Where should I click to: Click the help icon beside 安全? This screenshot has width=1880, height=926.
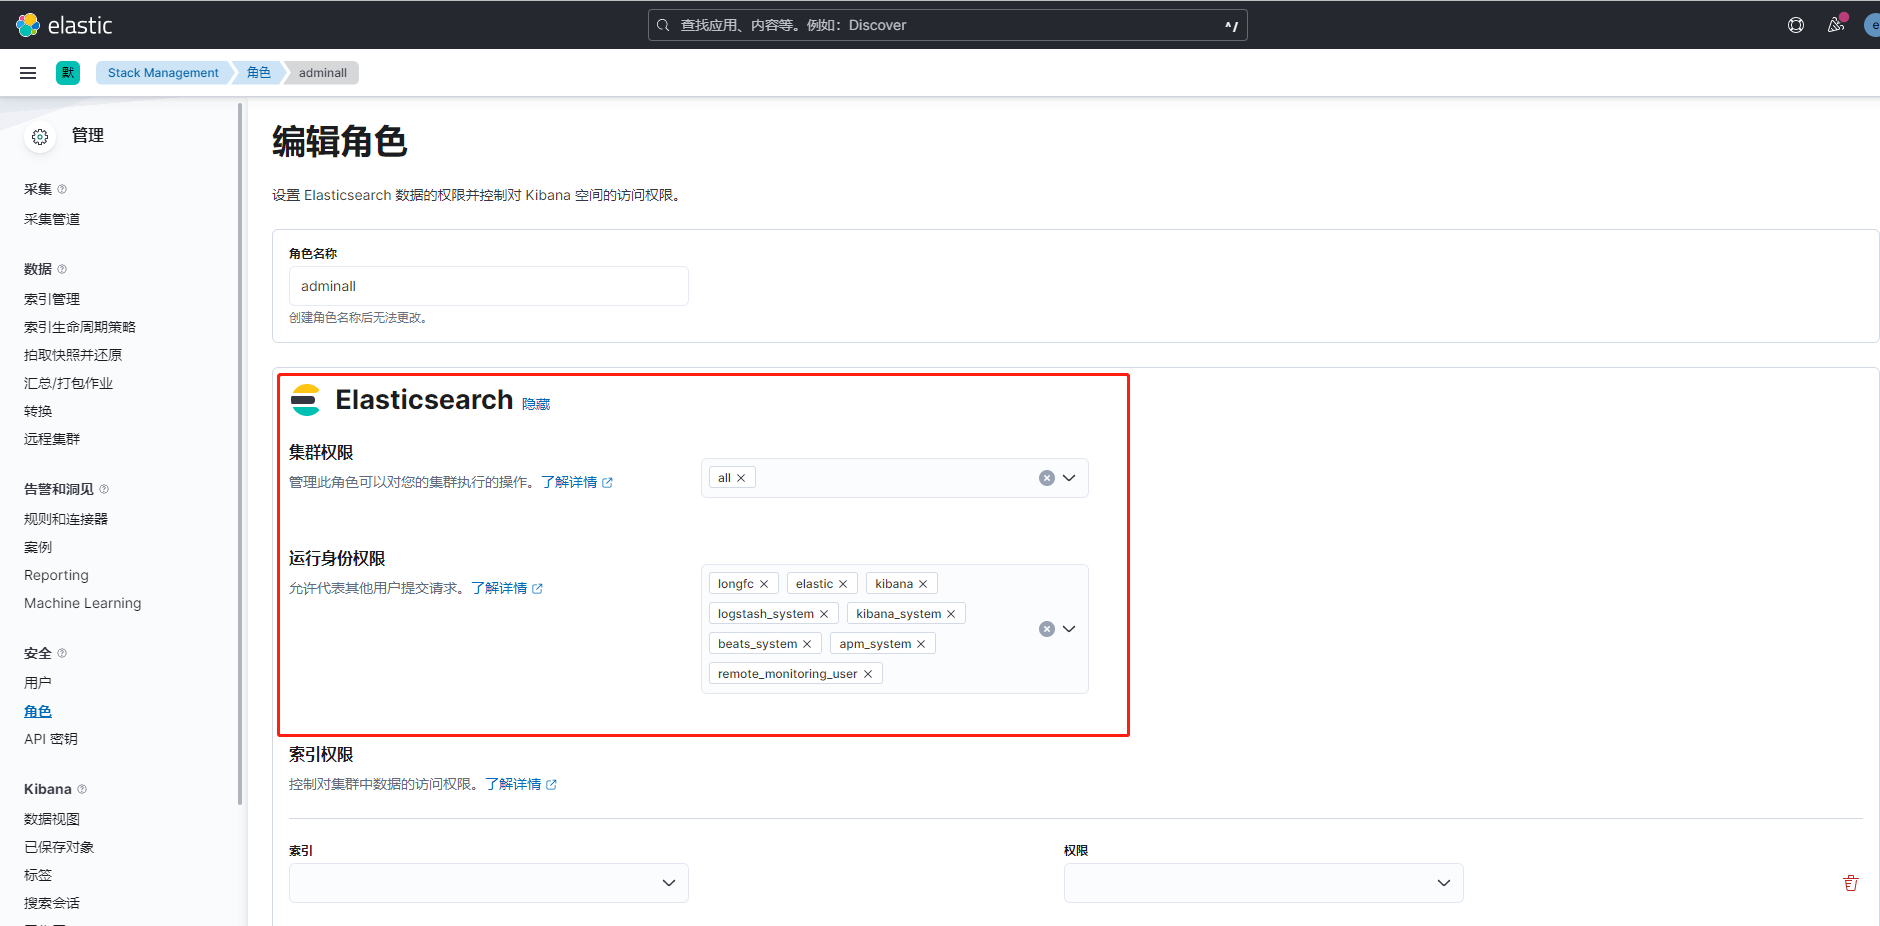(x=62, y=653)
